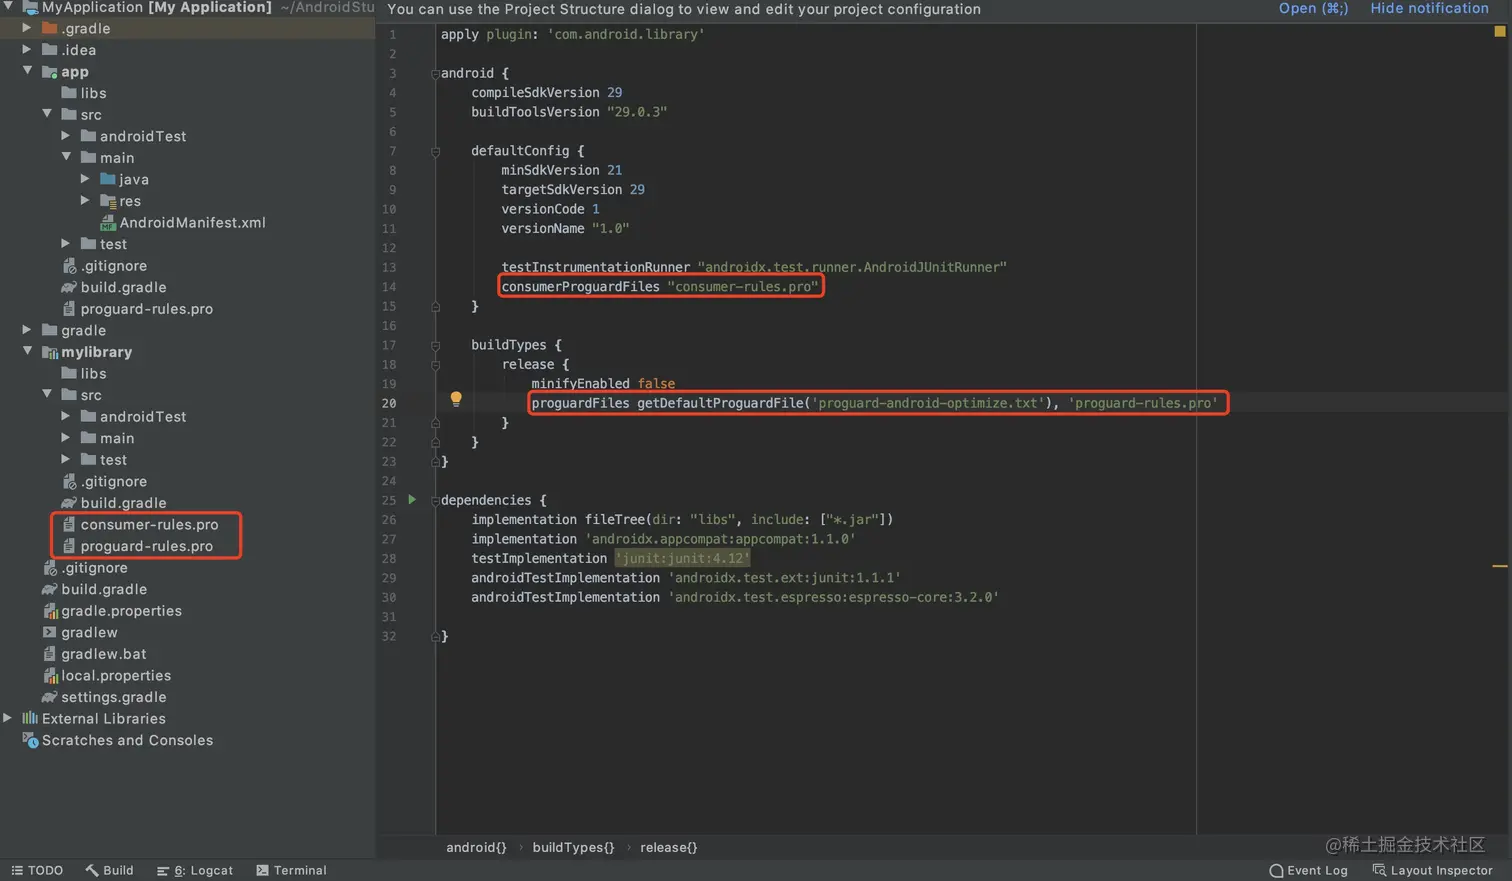Open consumer-rules.pro in mylibrary
The width and height of the screenshot is (1512, 881).
tap(149, 524)
